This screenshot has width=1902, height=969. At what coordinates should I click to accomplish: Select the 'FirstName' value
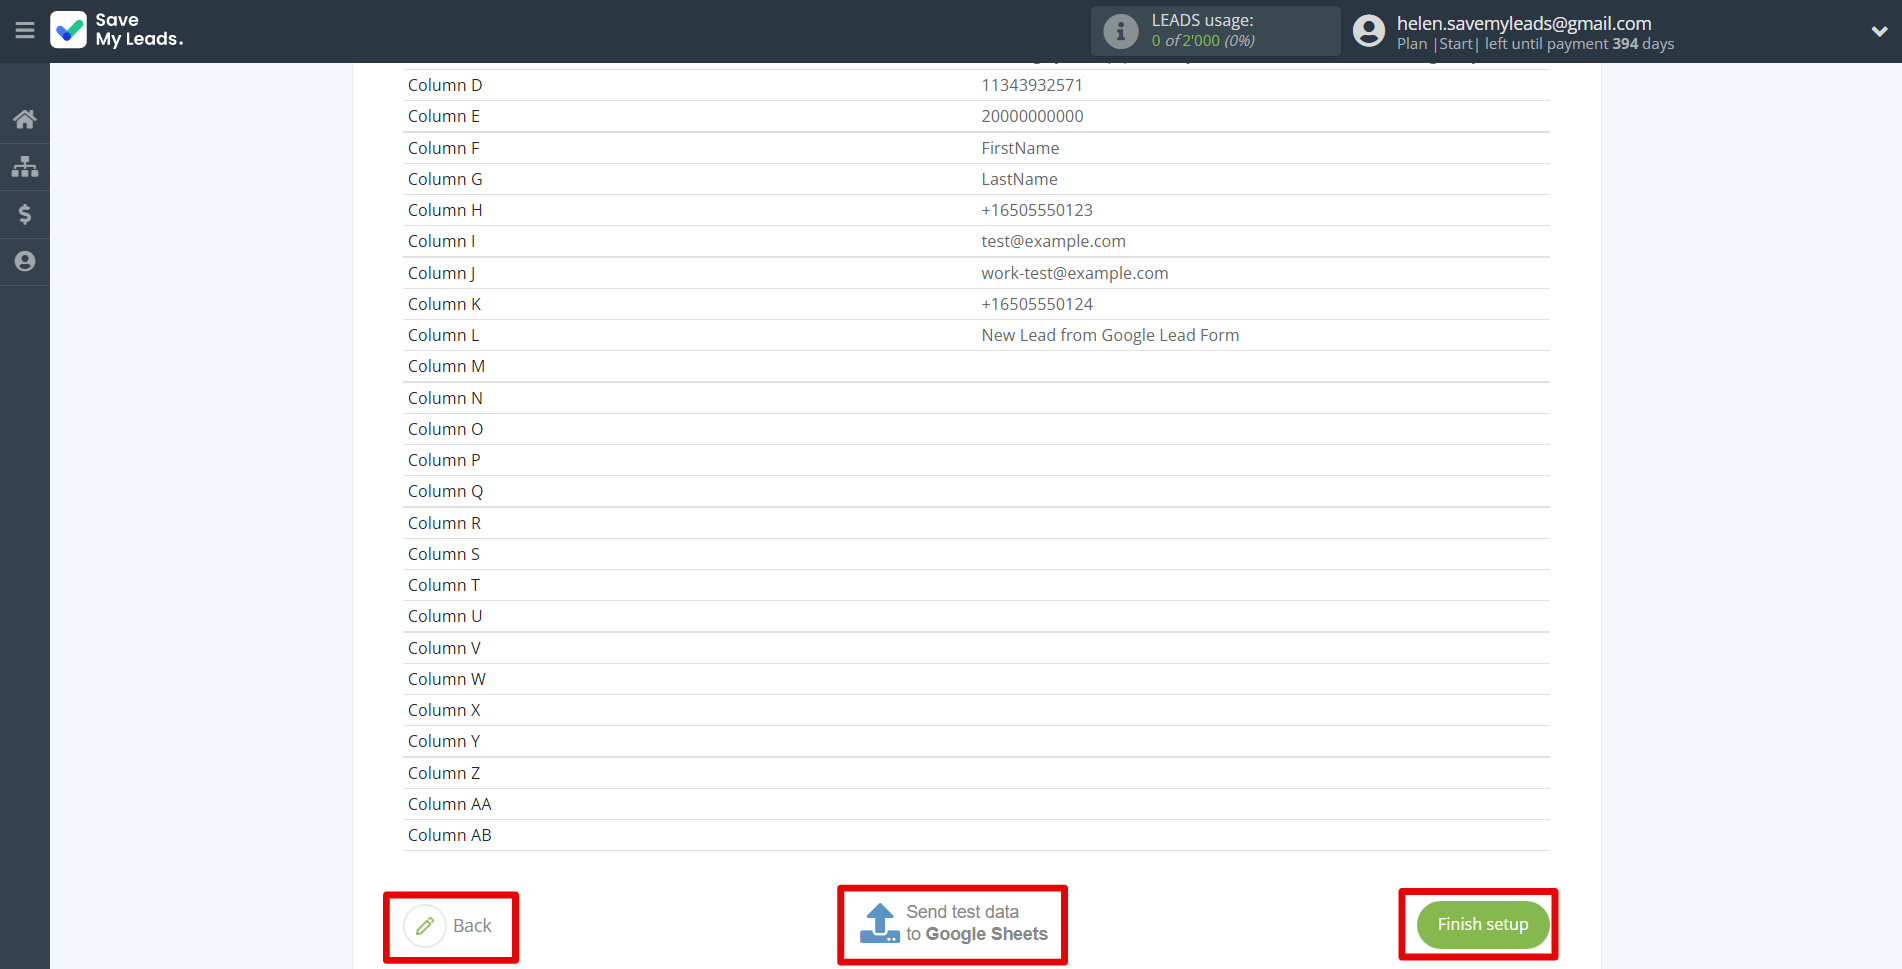[1020, 148]
